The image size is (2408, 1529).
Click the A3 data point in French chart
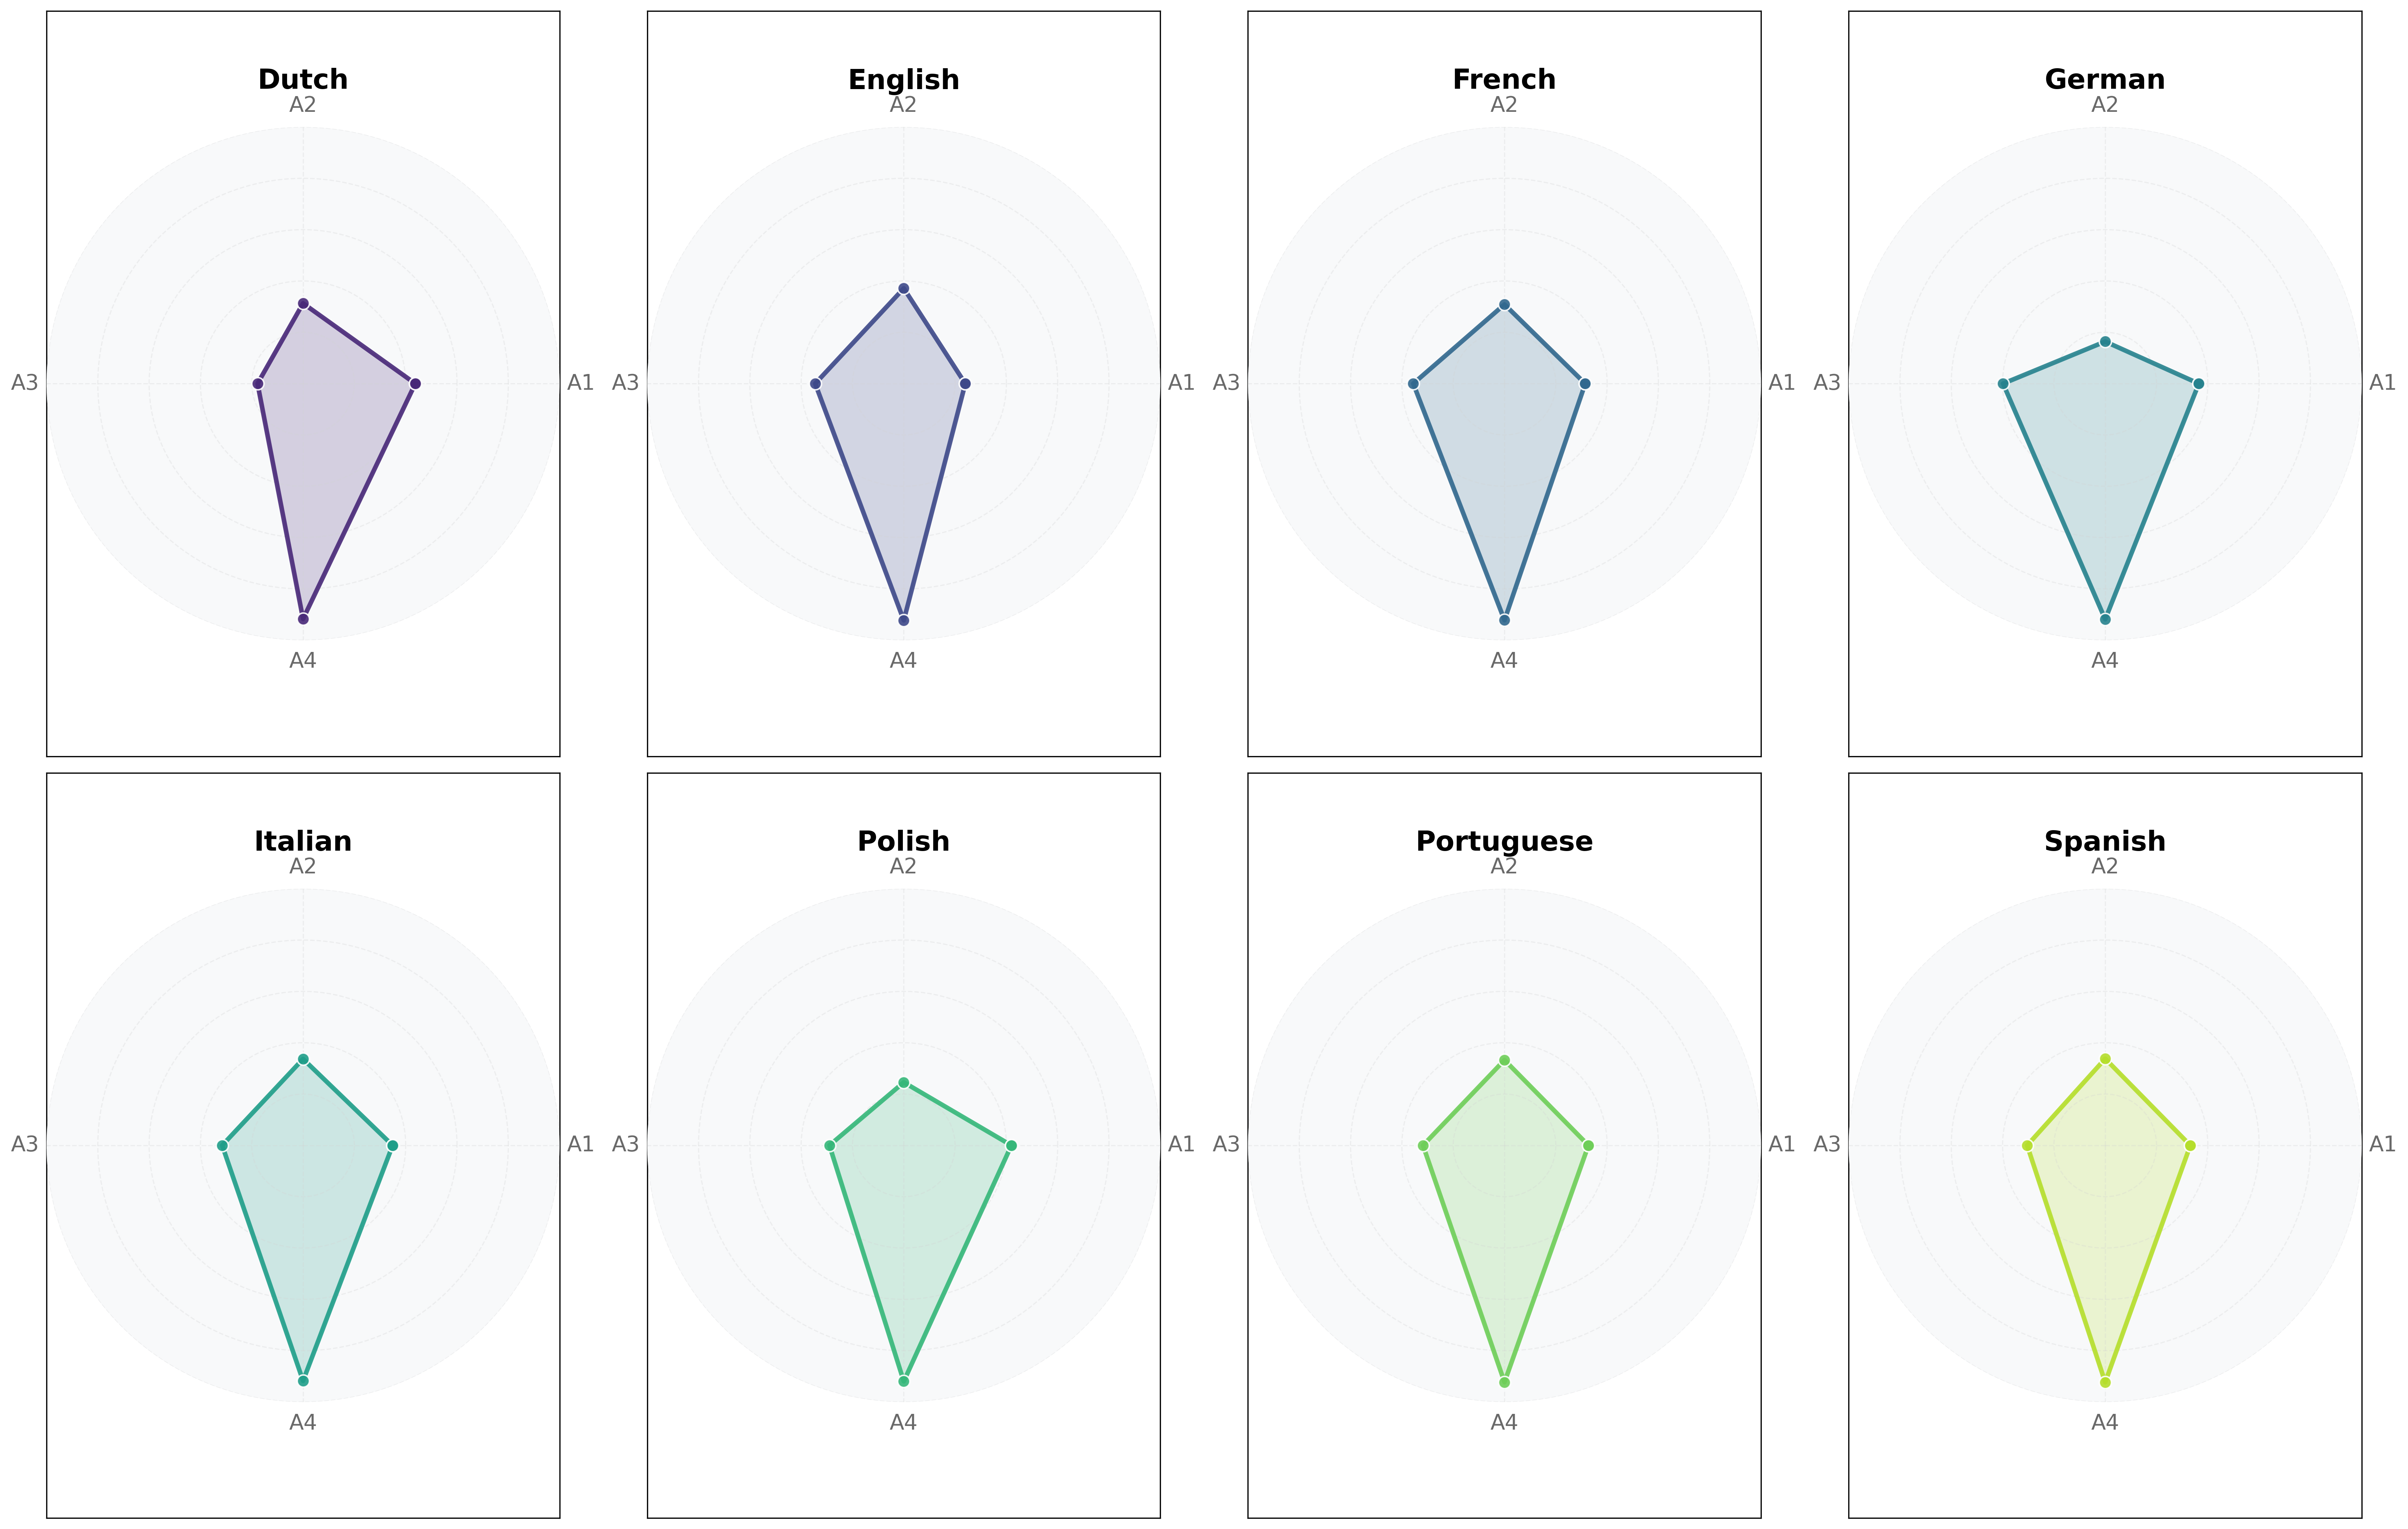click(1413, 383)
